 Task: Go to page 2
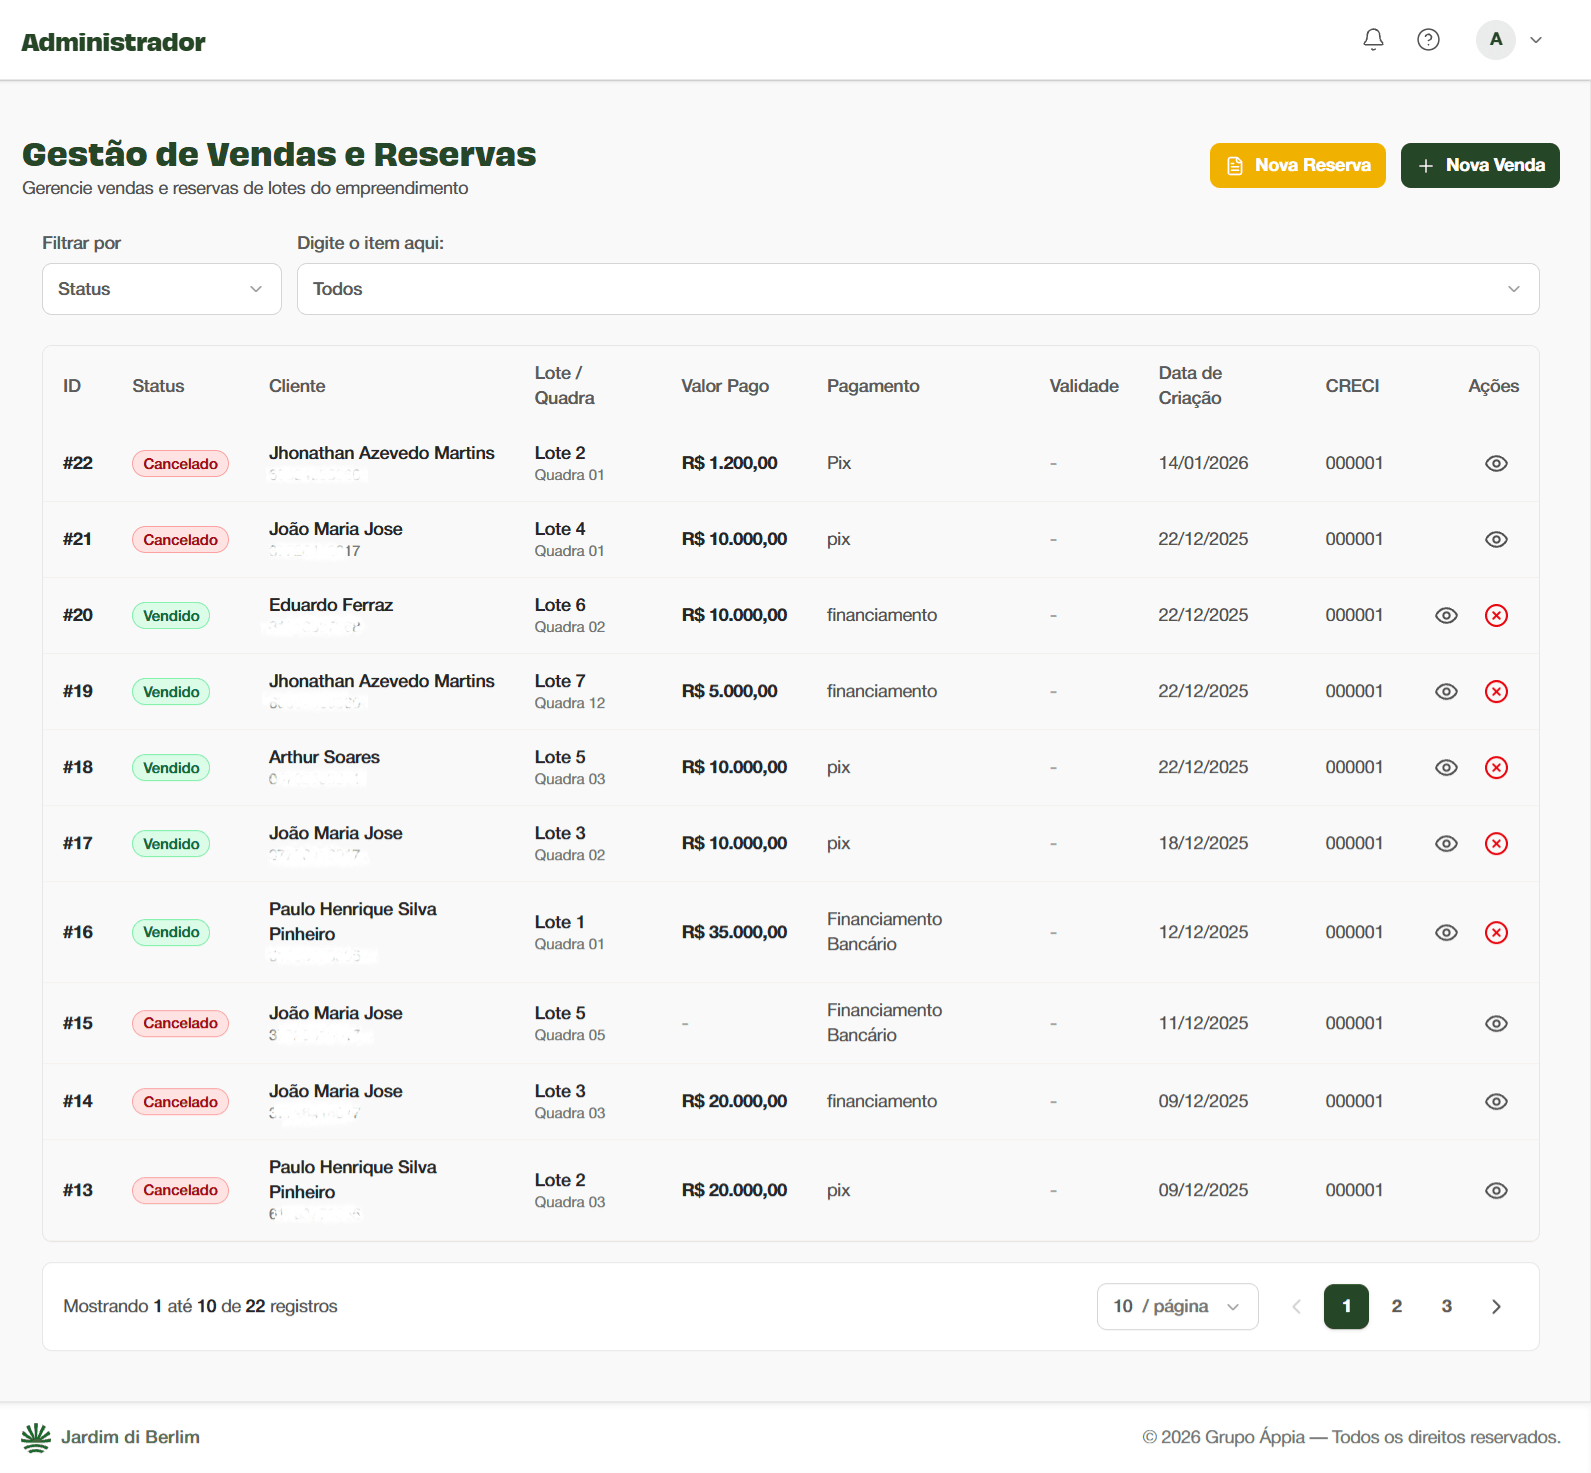point(1396,1306)
